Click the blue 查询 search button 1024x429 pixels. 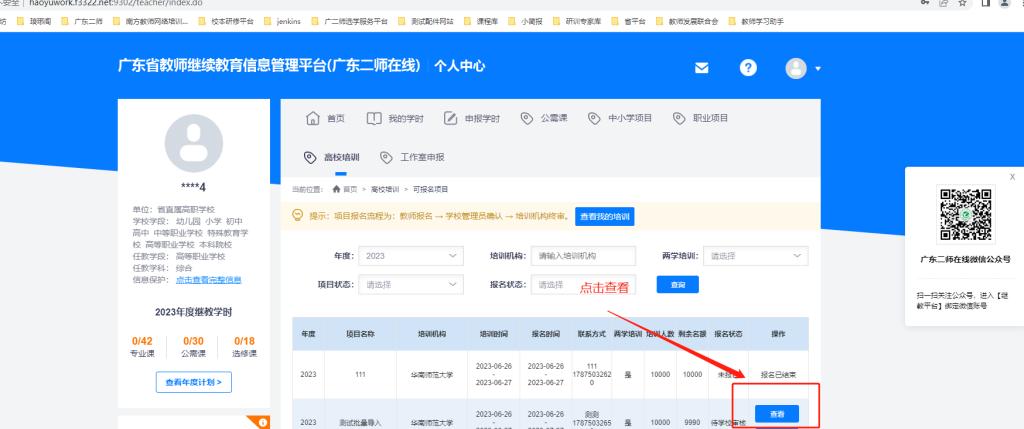678,284
